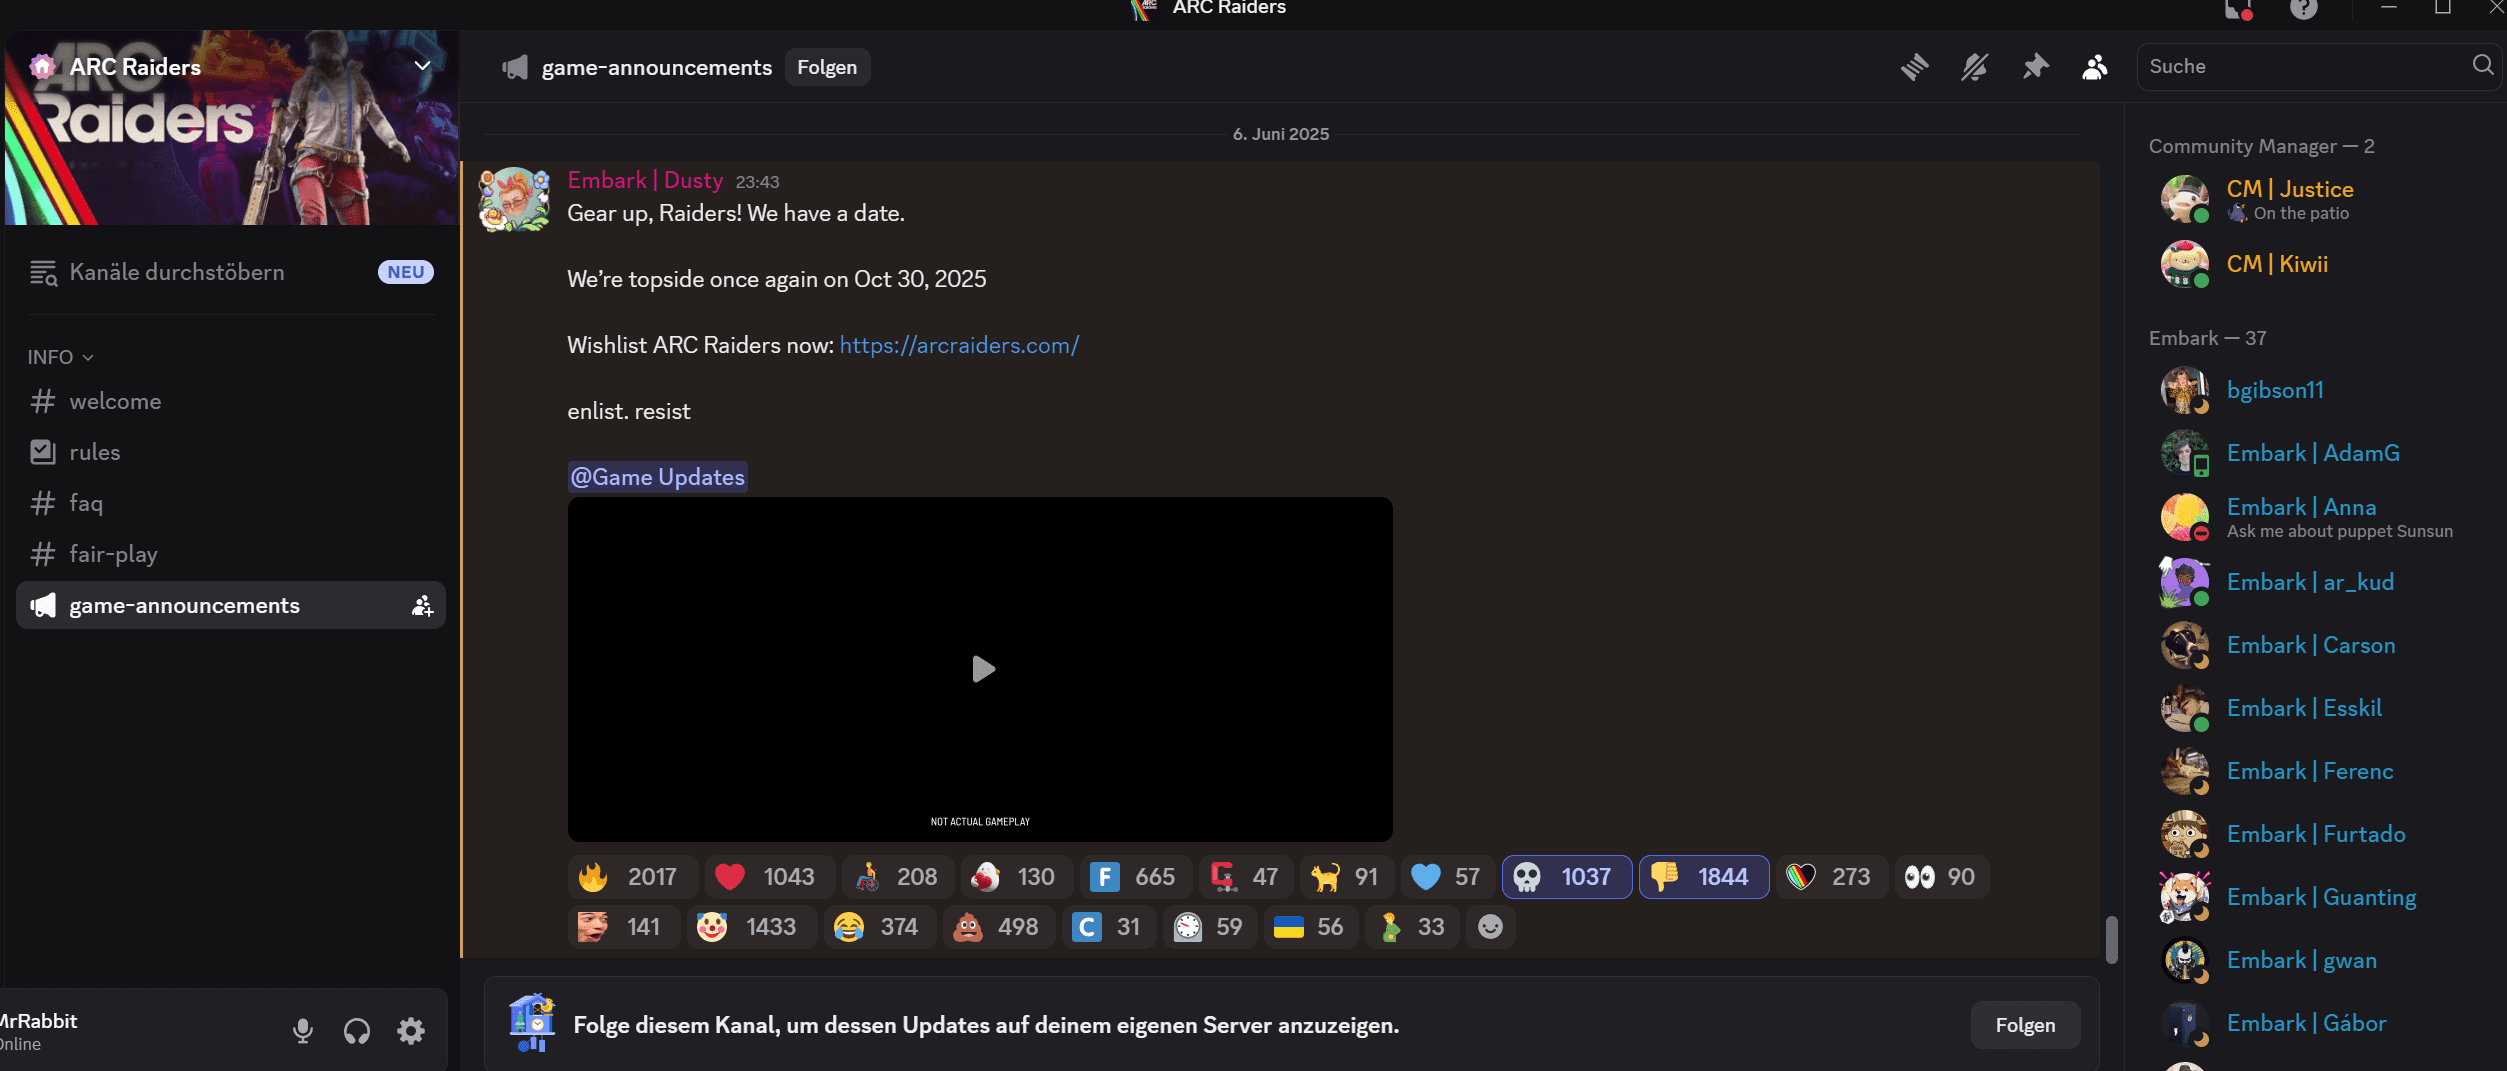Click Folgen in the bottom follow banner
This screenshot has width=2507, height=1071.
(2025, 1025)
